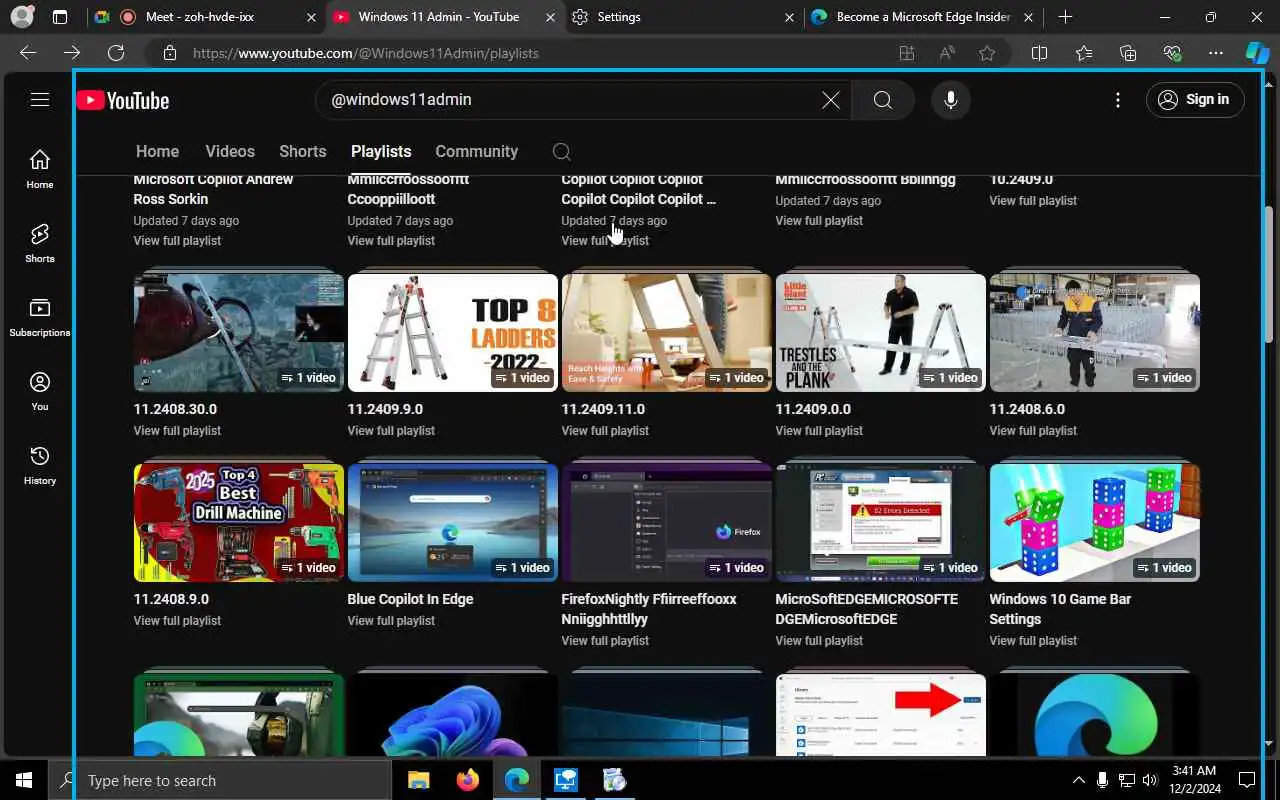Switch to the channel Home tab
1280x800 pixels.
(157, 151)
